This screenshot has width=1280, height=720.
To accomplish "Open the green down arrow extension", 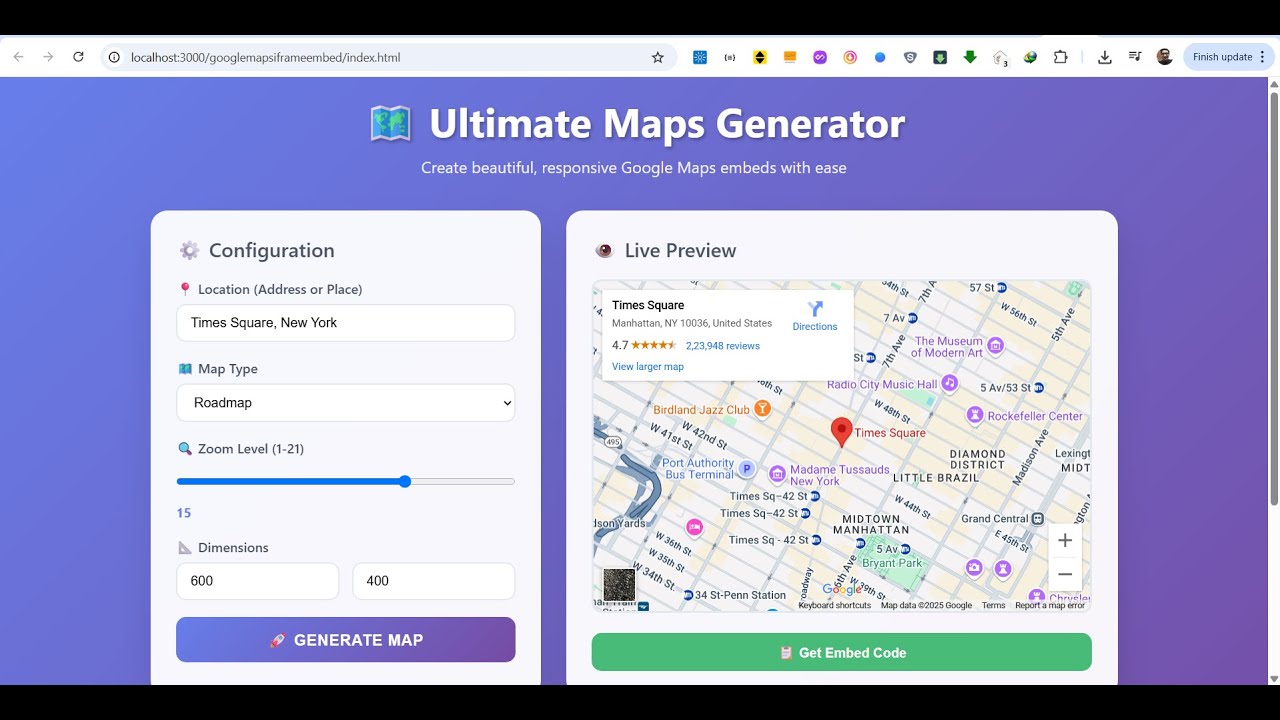I will (970, 57).
